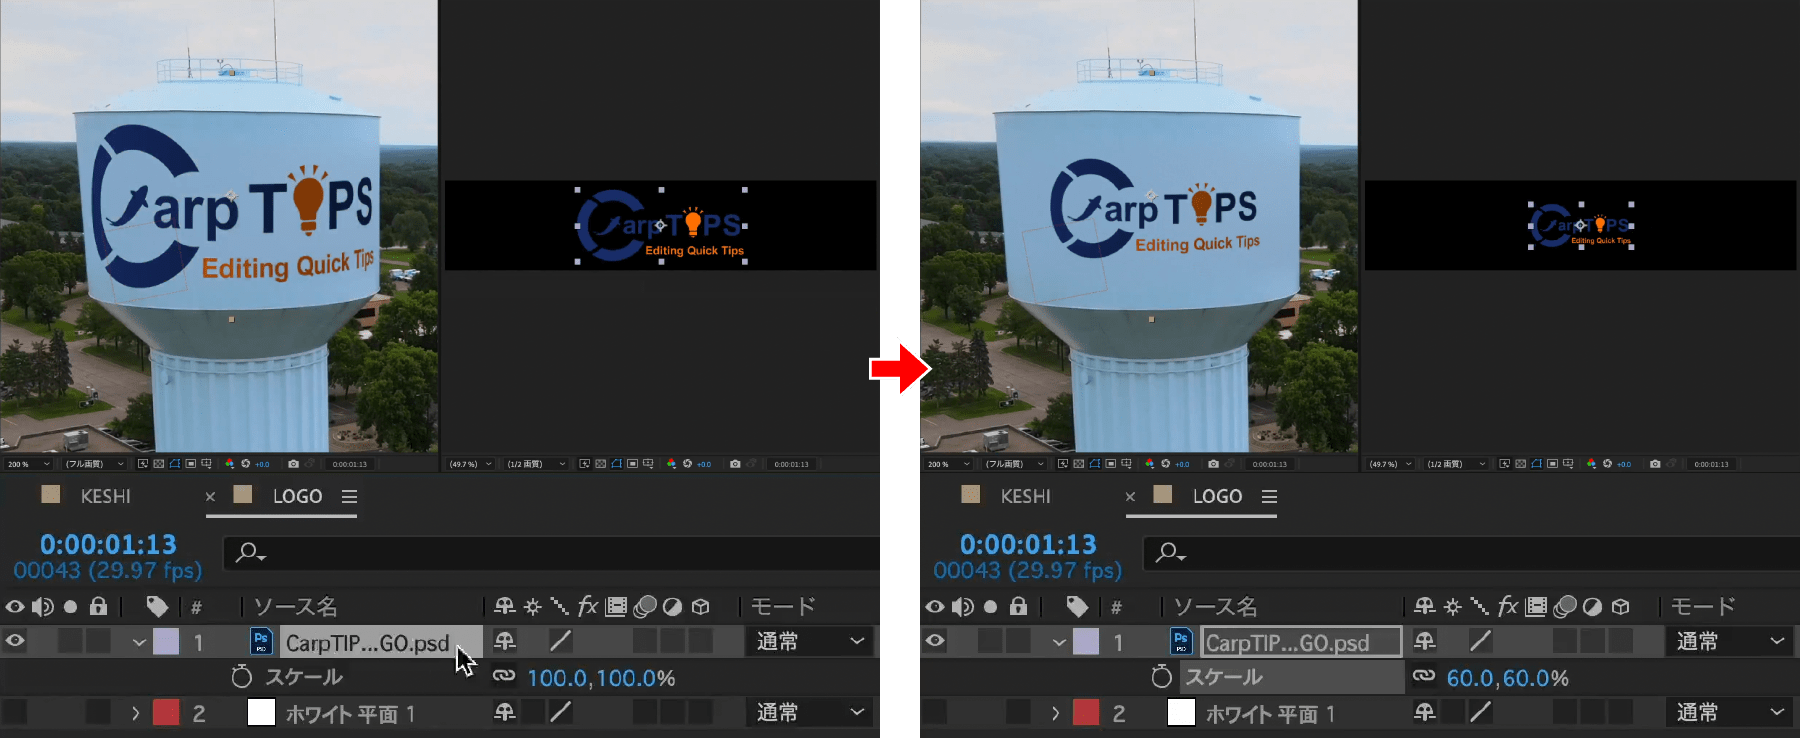Click the label tag column icon in left timeline header
The image size is (1800, 738).
157,606
